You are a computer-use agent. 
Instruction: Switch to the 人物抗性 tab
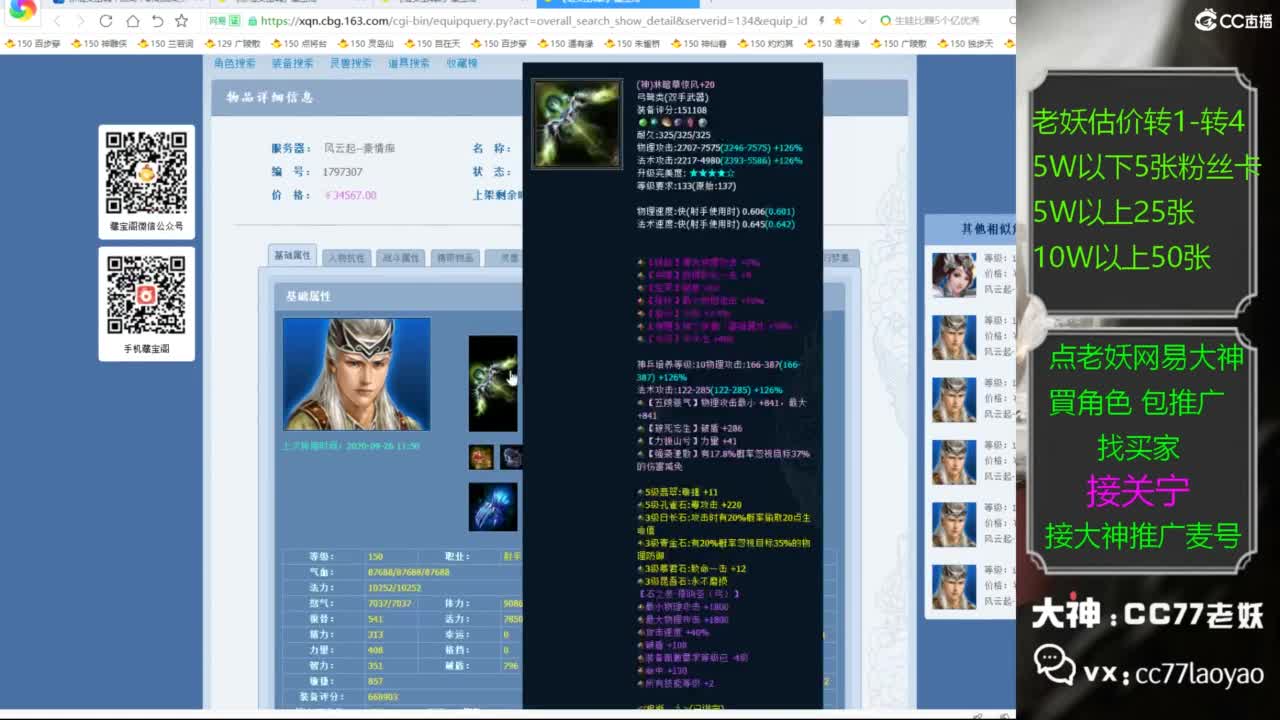[x=346, y=258]
